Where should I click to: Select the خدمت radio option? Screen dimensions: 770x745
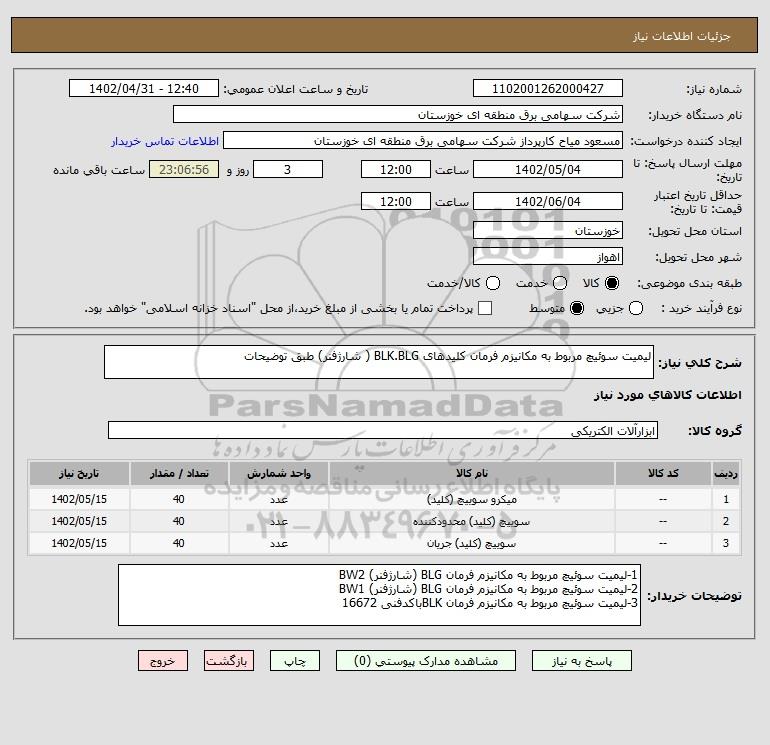pyautogui.click(x=560, y=283)
